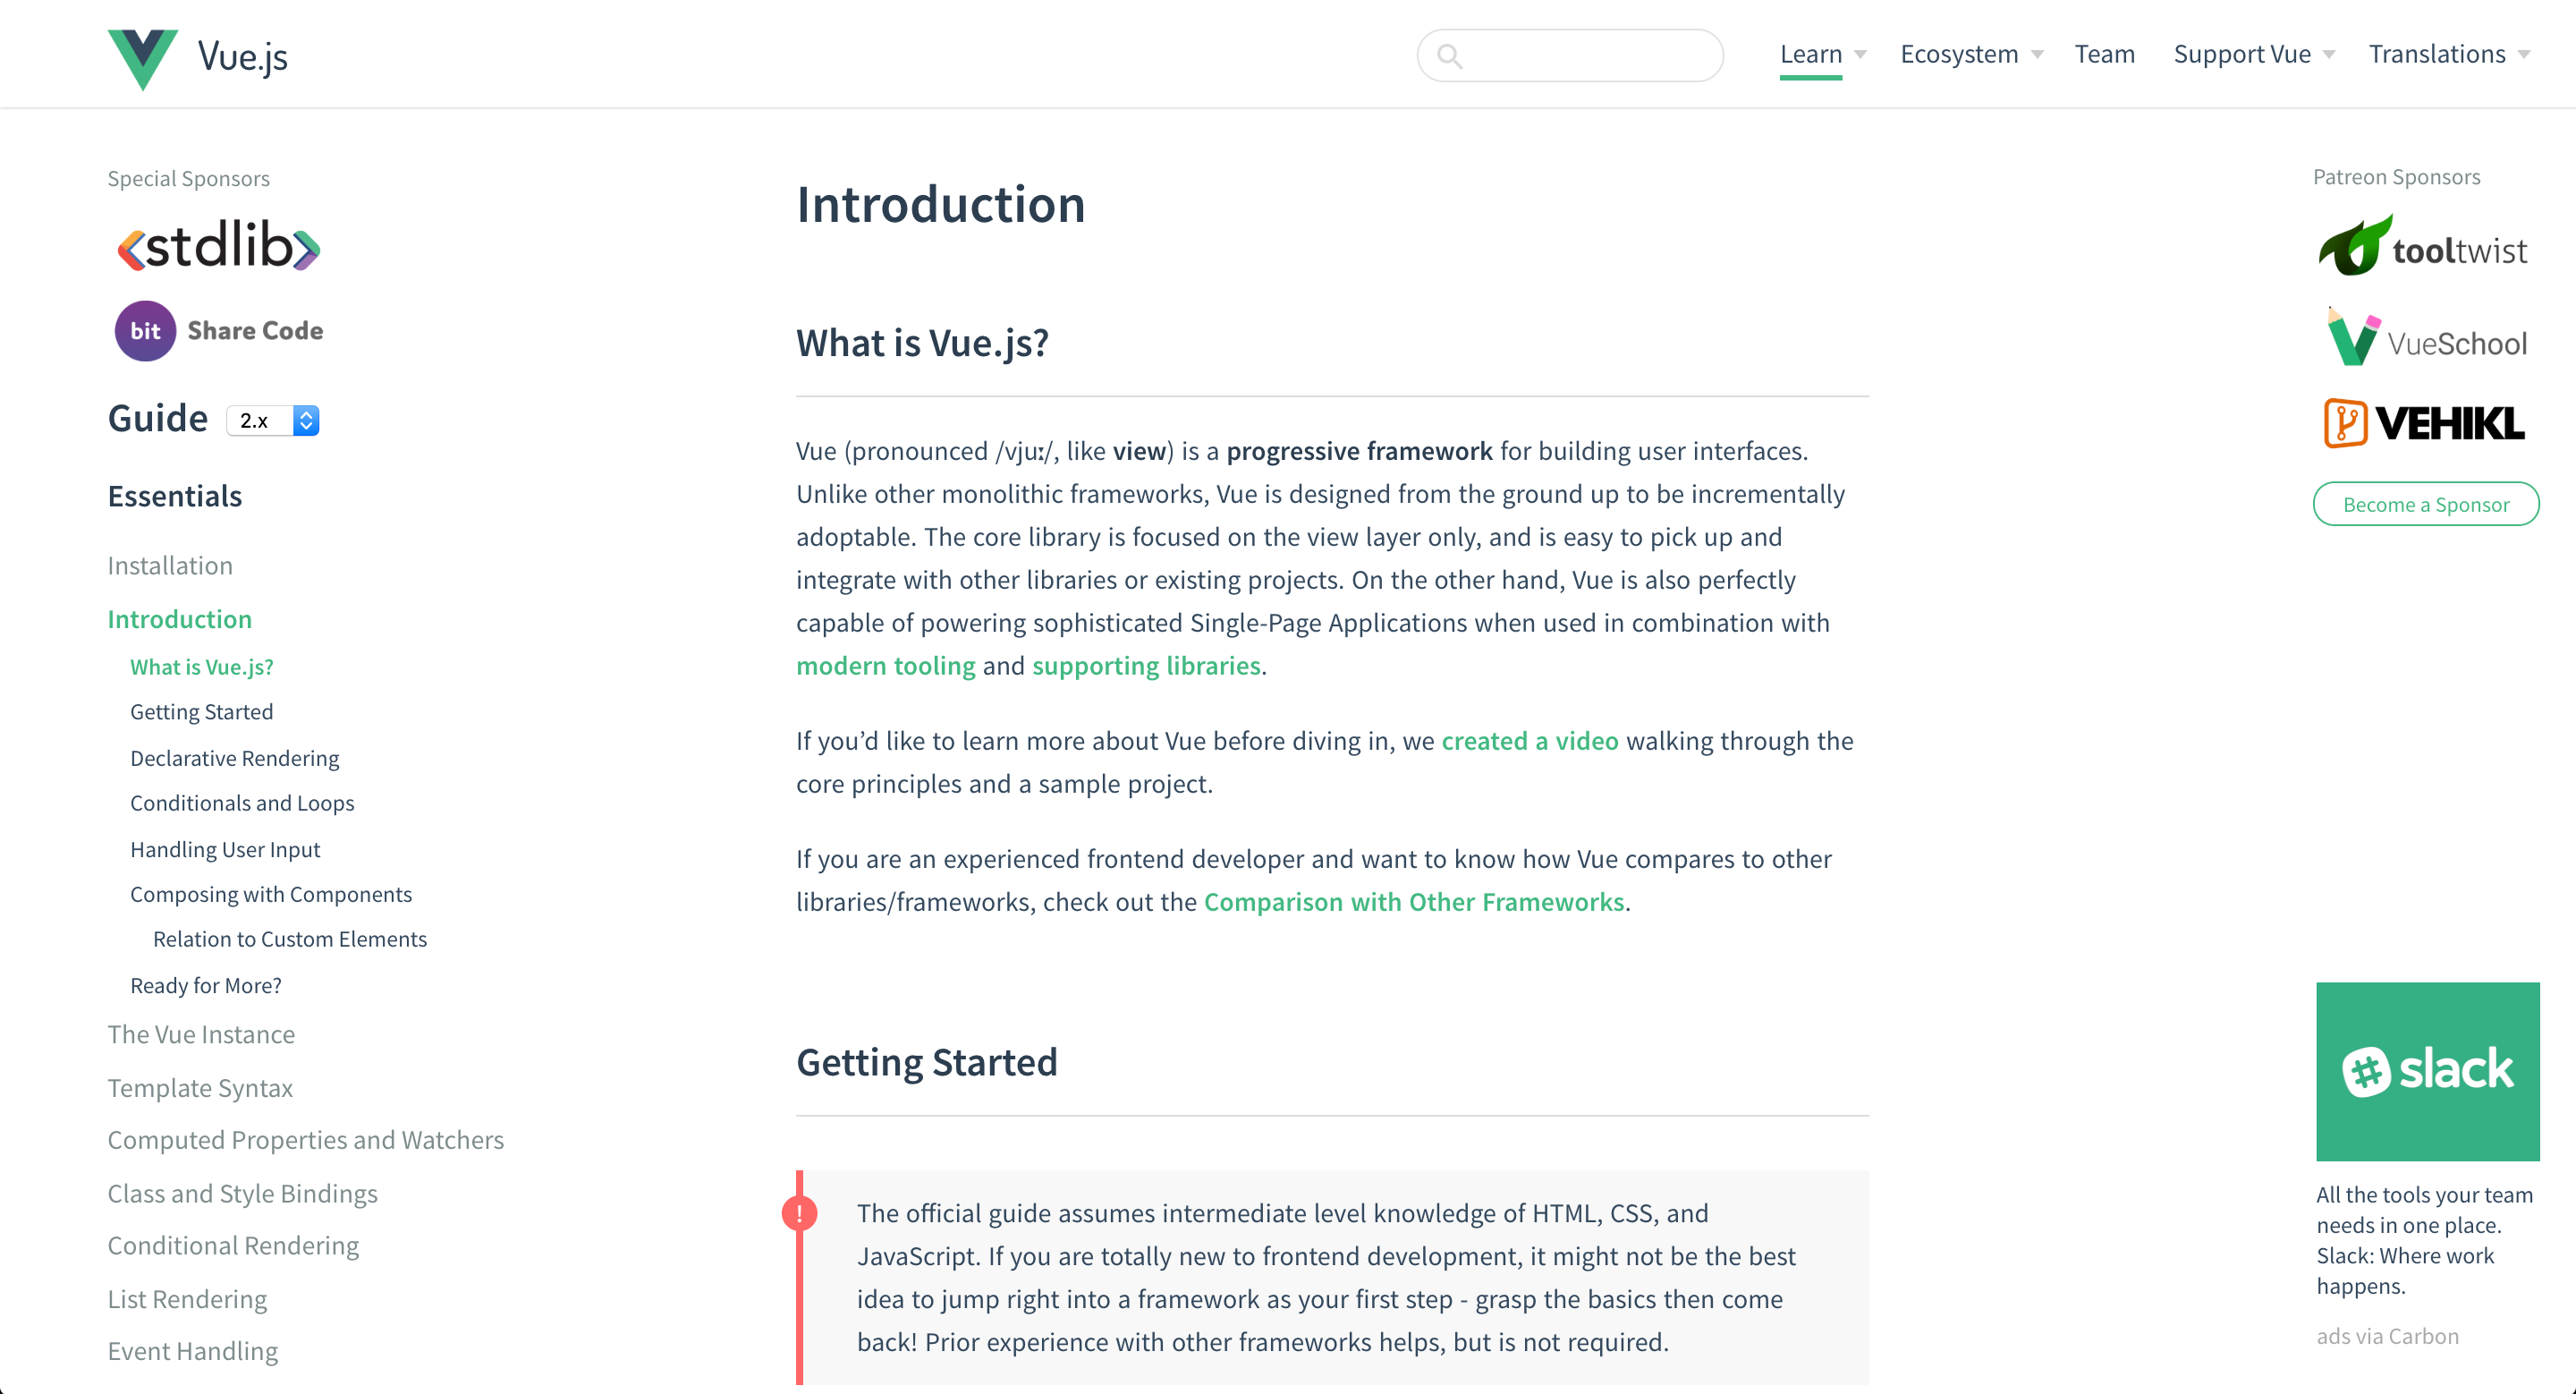This screenshot has height=1394, width=2576.
Task: Click the search magnifier icon
Action: pyautogui.click(x=1450, y=55)
